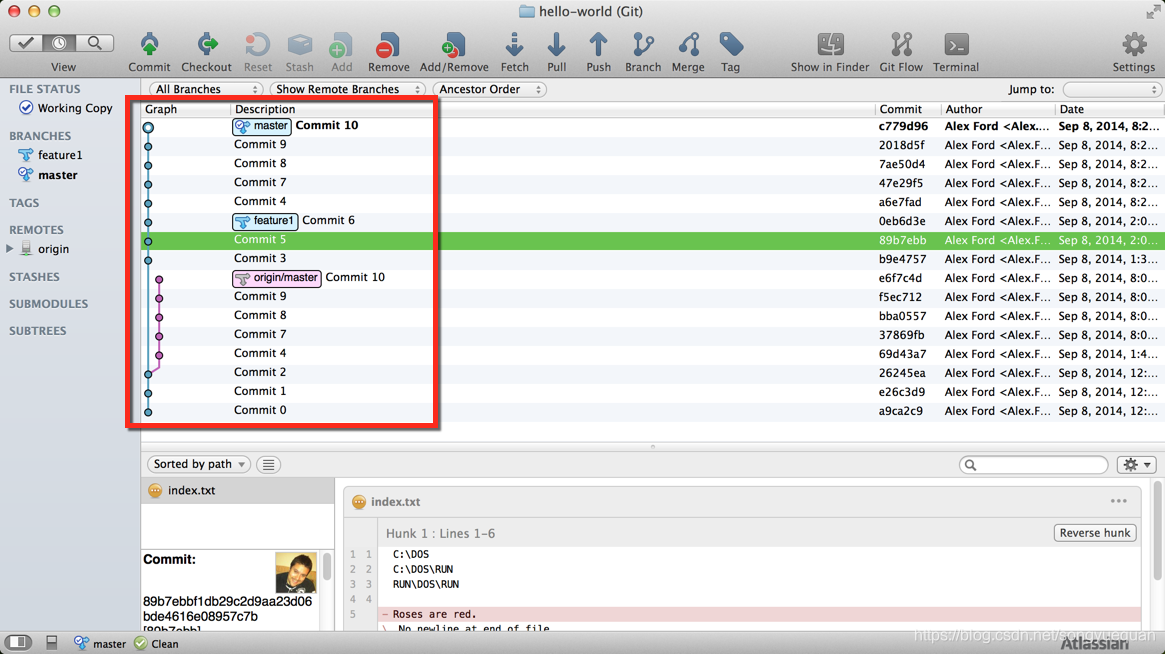
Task: Open the All Branches dropdown
Action: click(x=205, y=89)
